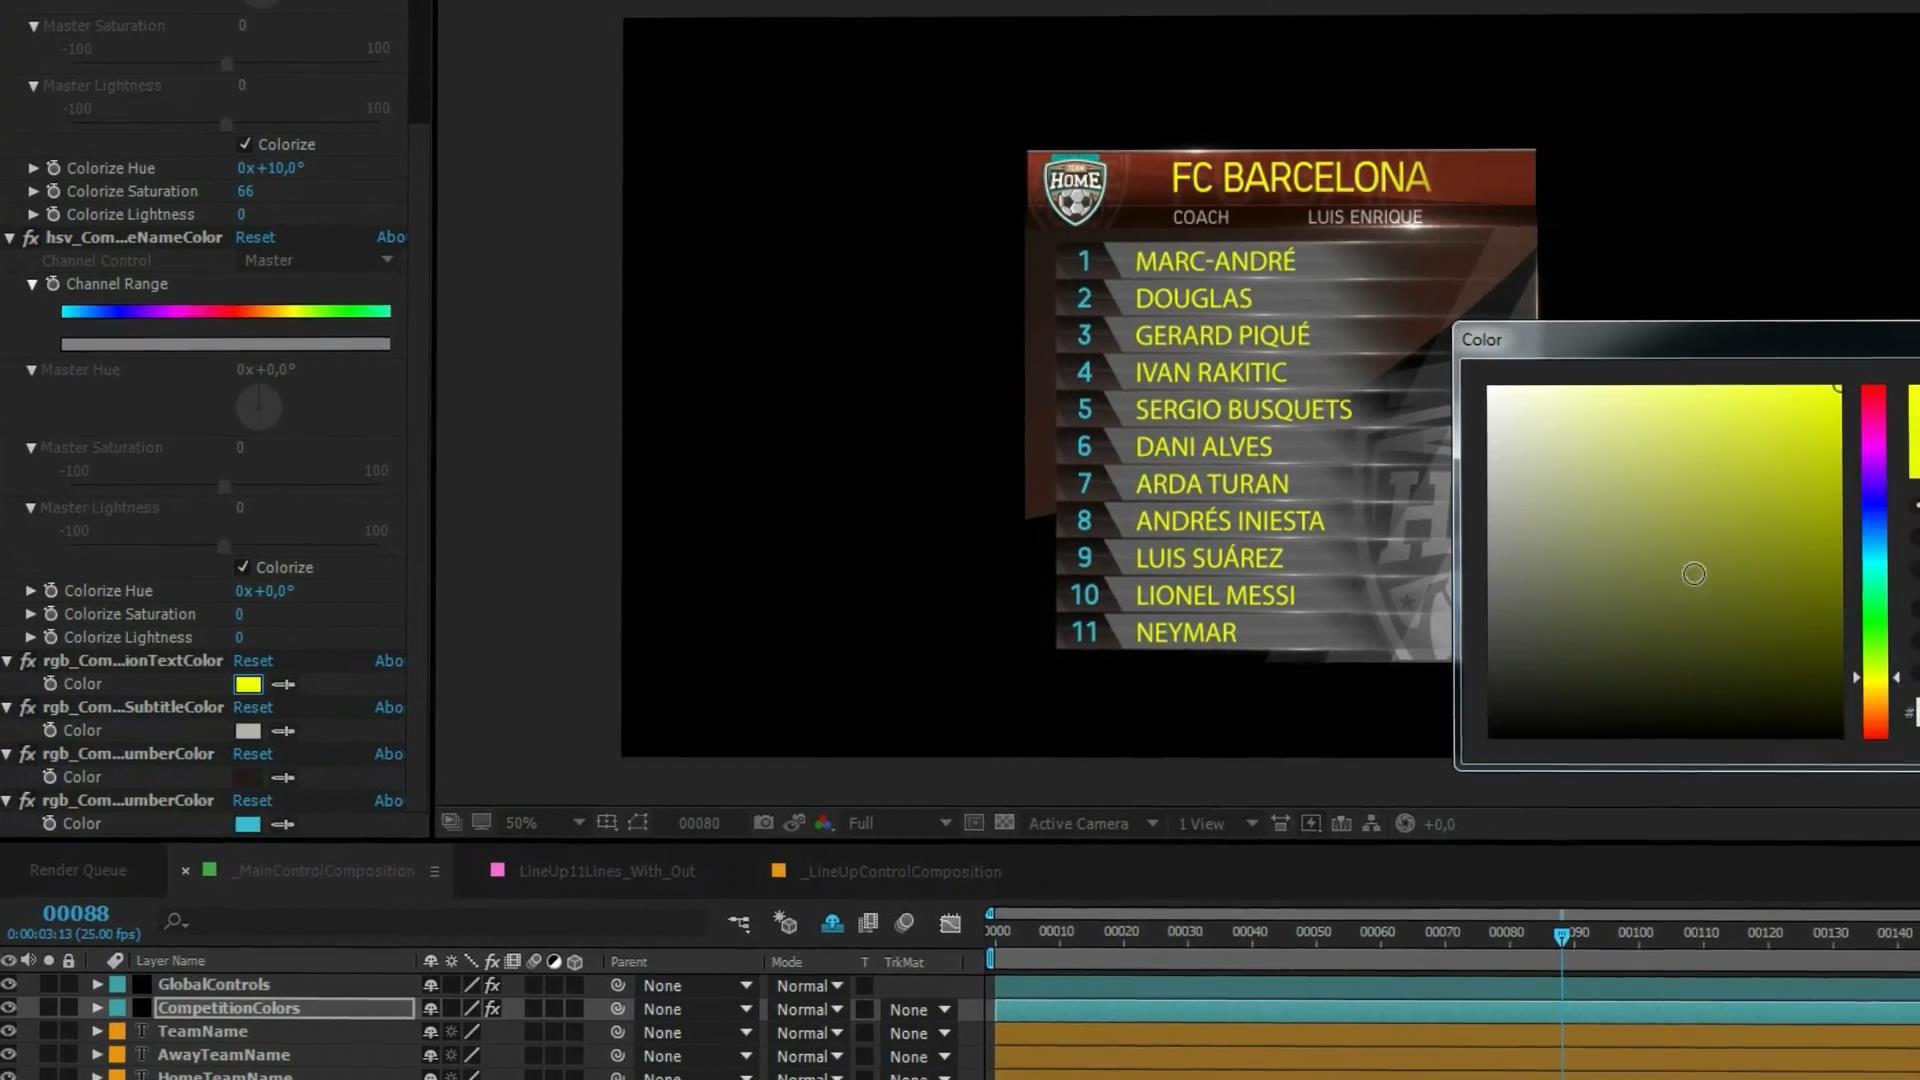Click Reset for rgb_Com...ionTextColor effect

253,661
